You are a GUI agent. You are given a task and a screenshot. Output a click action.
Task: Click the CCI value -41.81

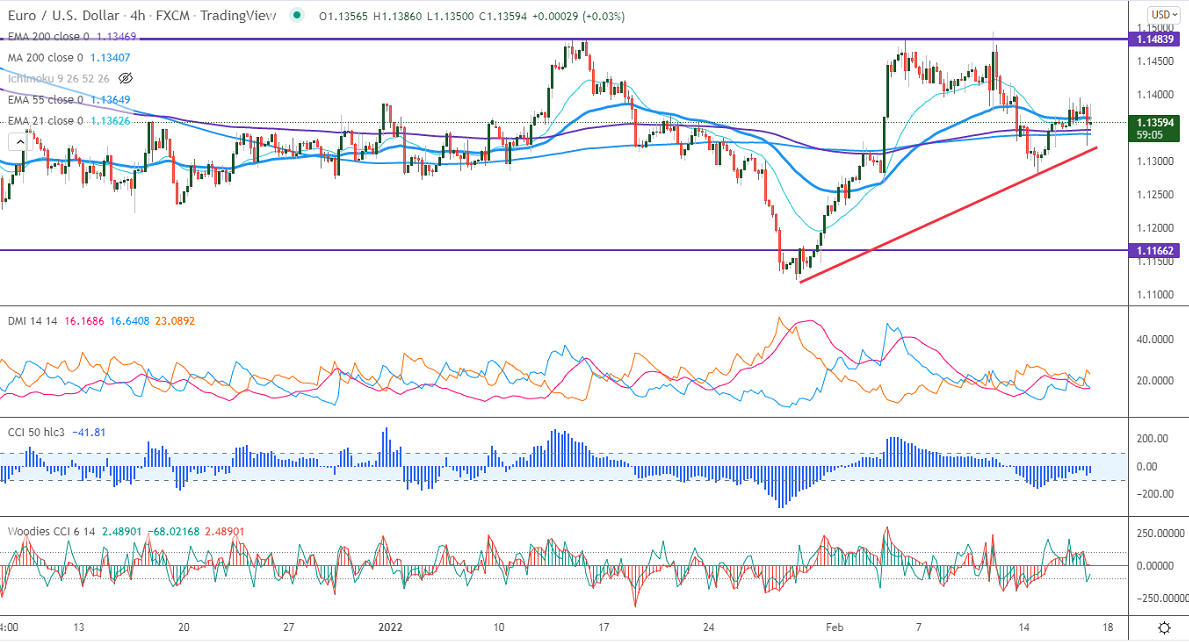pos(89,432)
